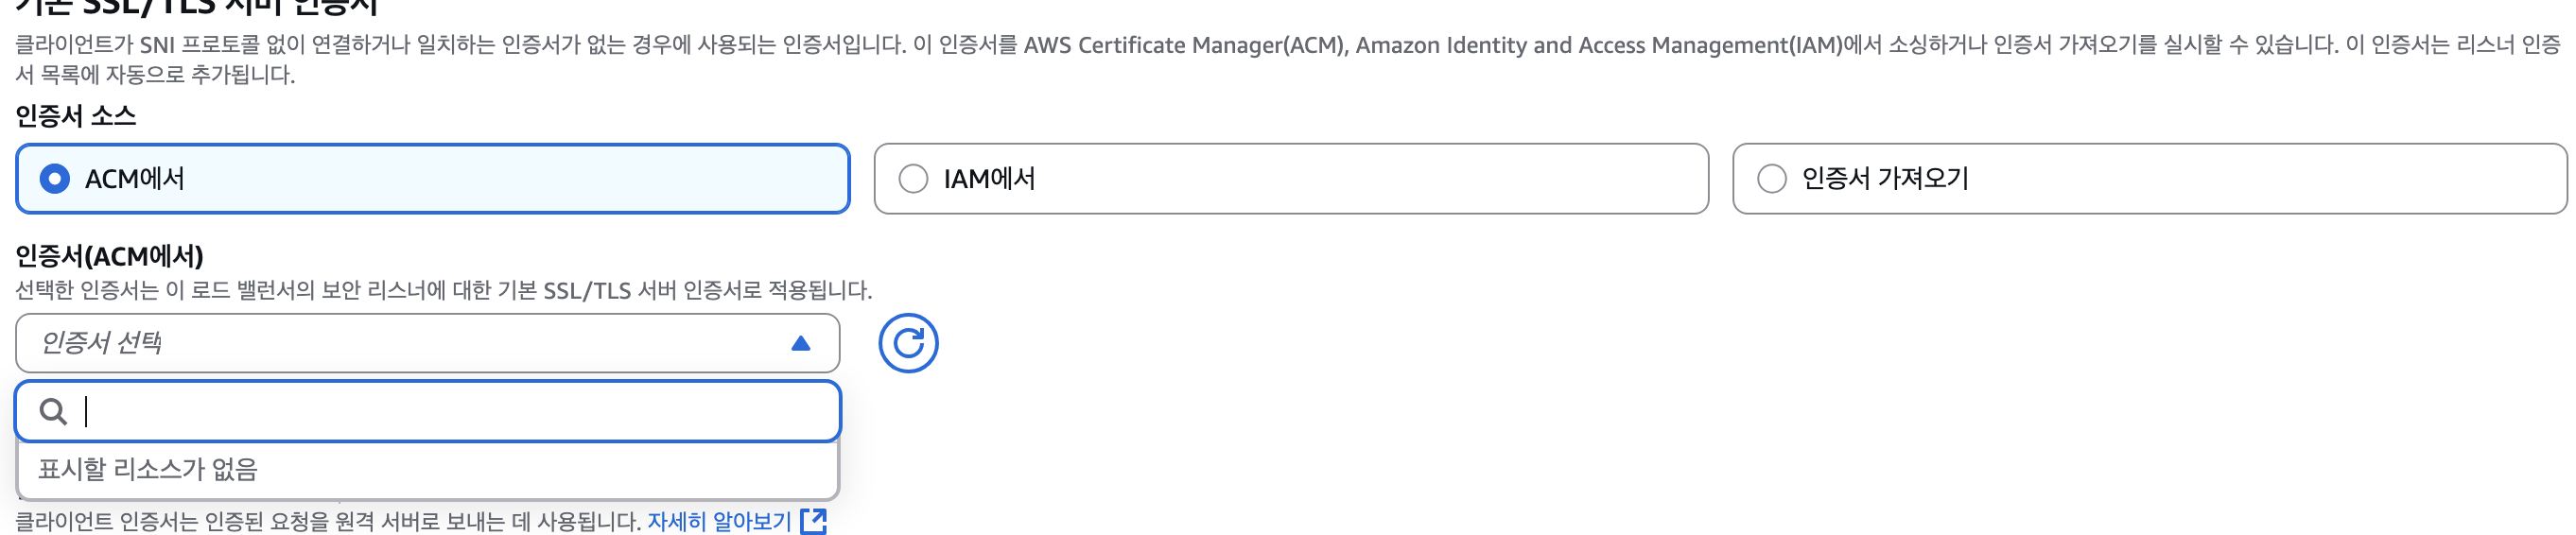Click the 인증서 소스 section label

(76, 116)
